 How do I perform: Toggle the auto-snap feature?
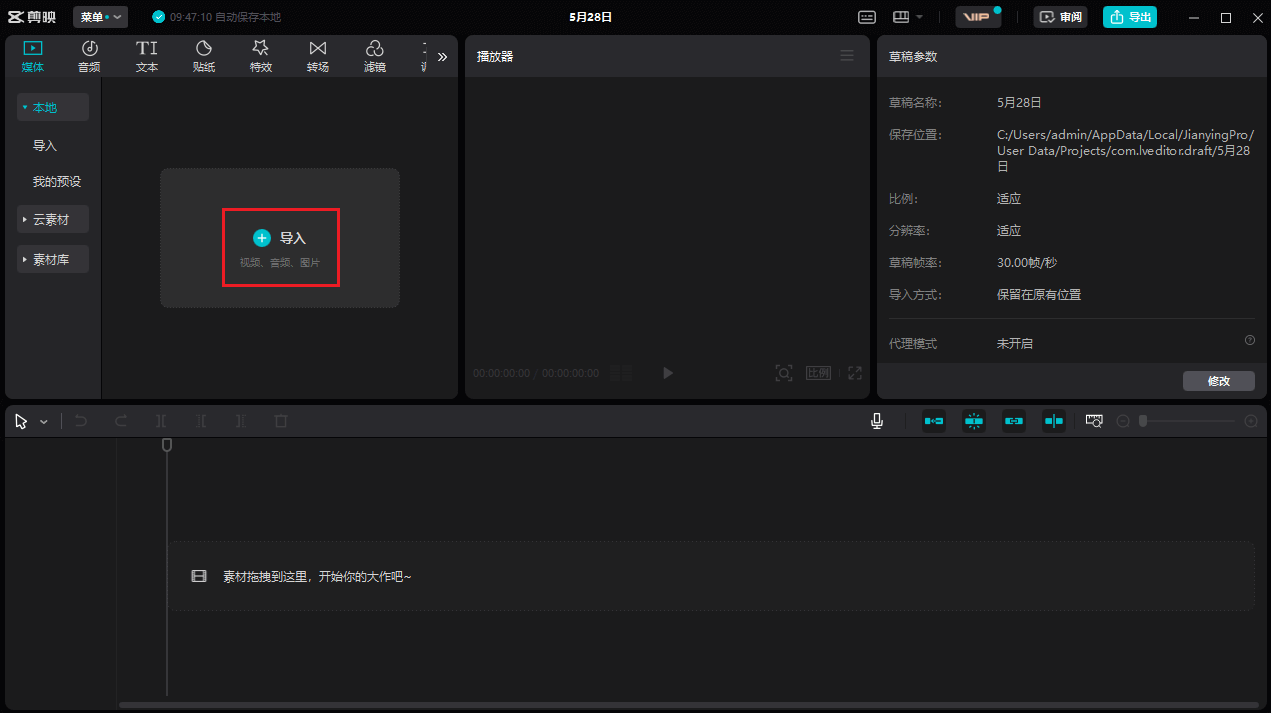973,420
